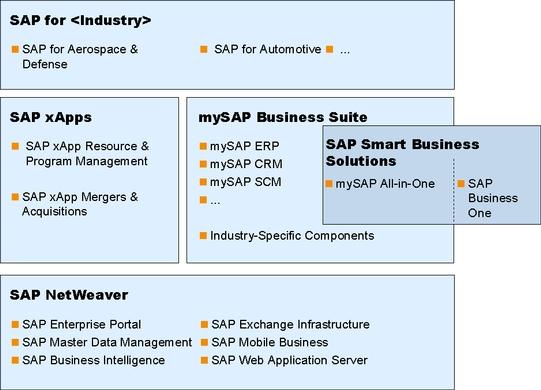The image size is (541, 390).
Task: Select SAP Master Data Management
Action: (107, 342)
